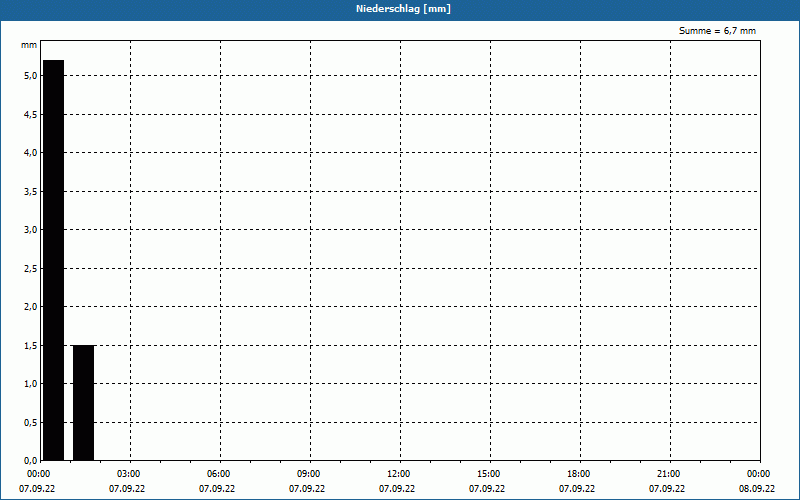
Task: Click the shorter 1,5 mm precipitation bar
Action: pos(83,402)
